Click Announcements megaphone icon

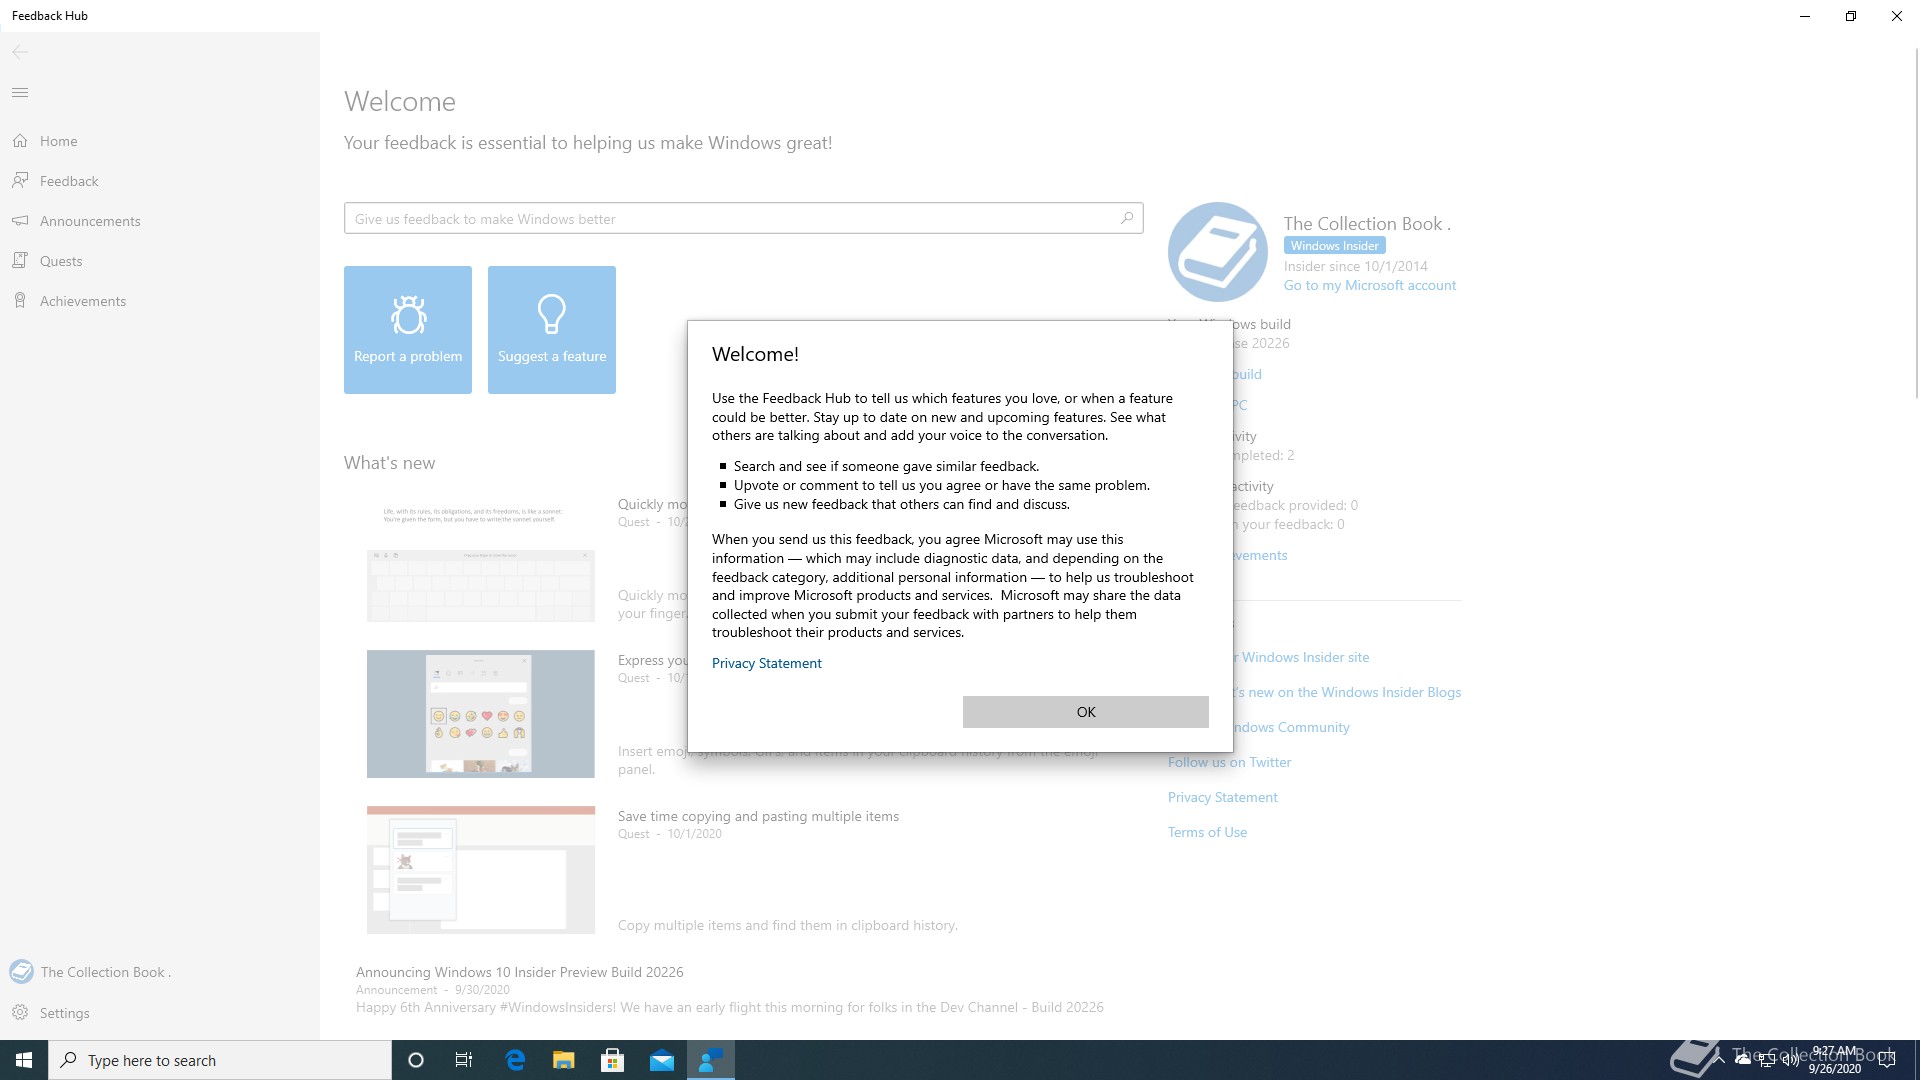click(x=20, y=221)
